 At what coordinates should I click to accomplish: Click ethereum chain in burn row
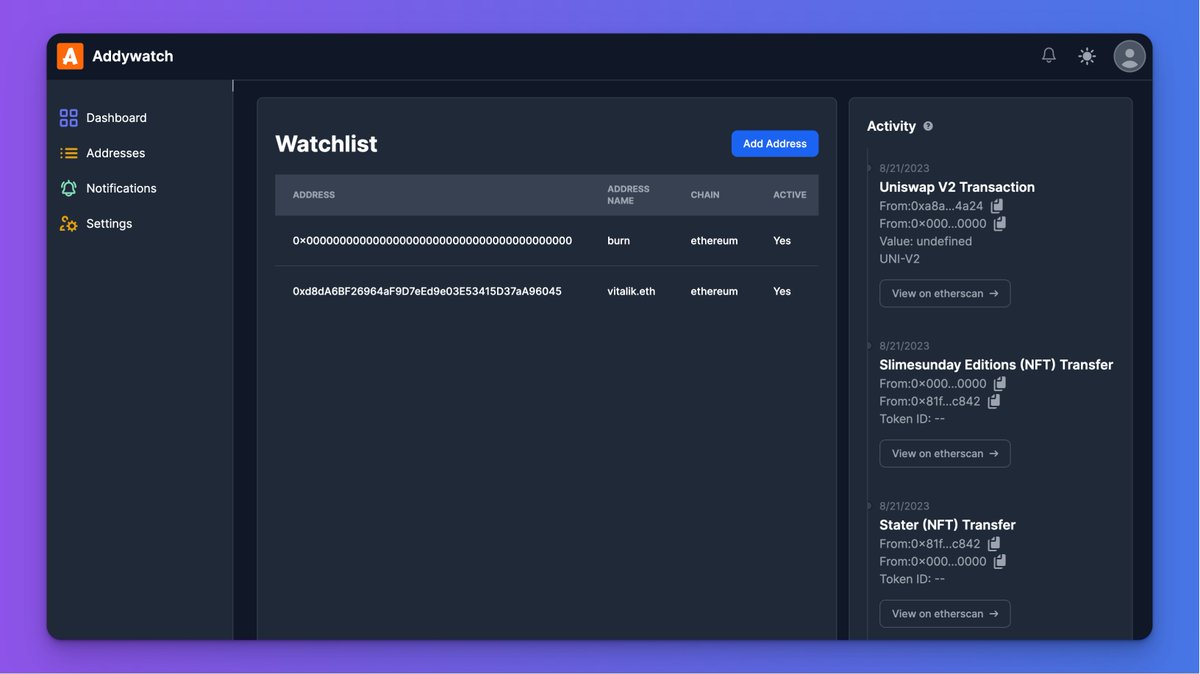(x=714, y=241)
